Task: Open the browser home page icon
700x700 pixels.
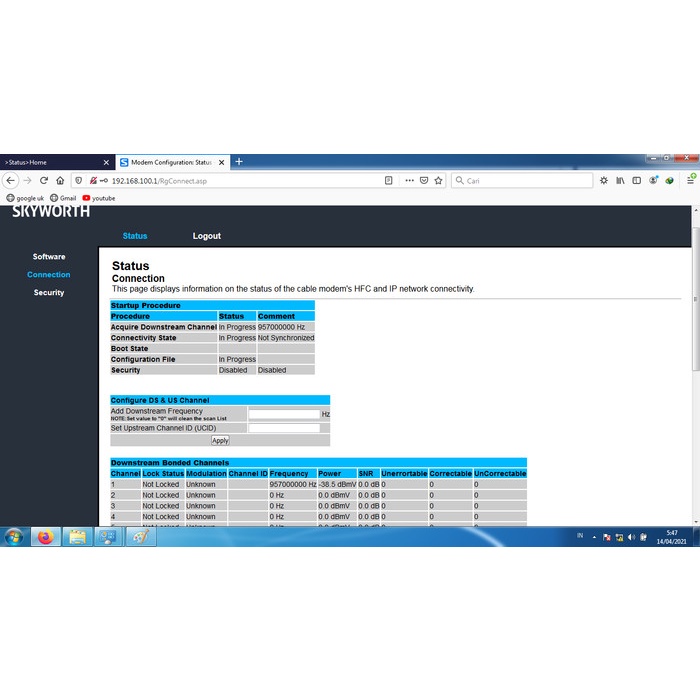Action: (60, 180)
